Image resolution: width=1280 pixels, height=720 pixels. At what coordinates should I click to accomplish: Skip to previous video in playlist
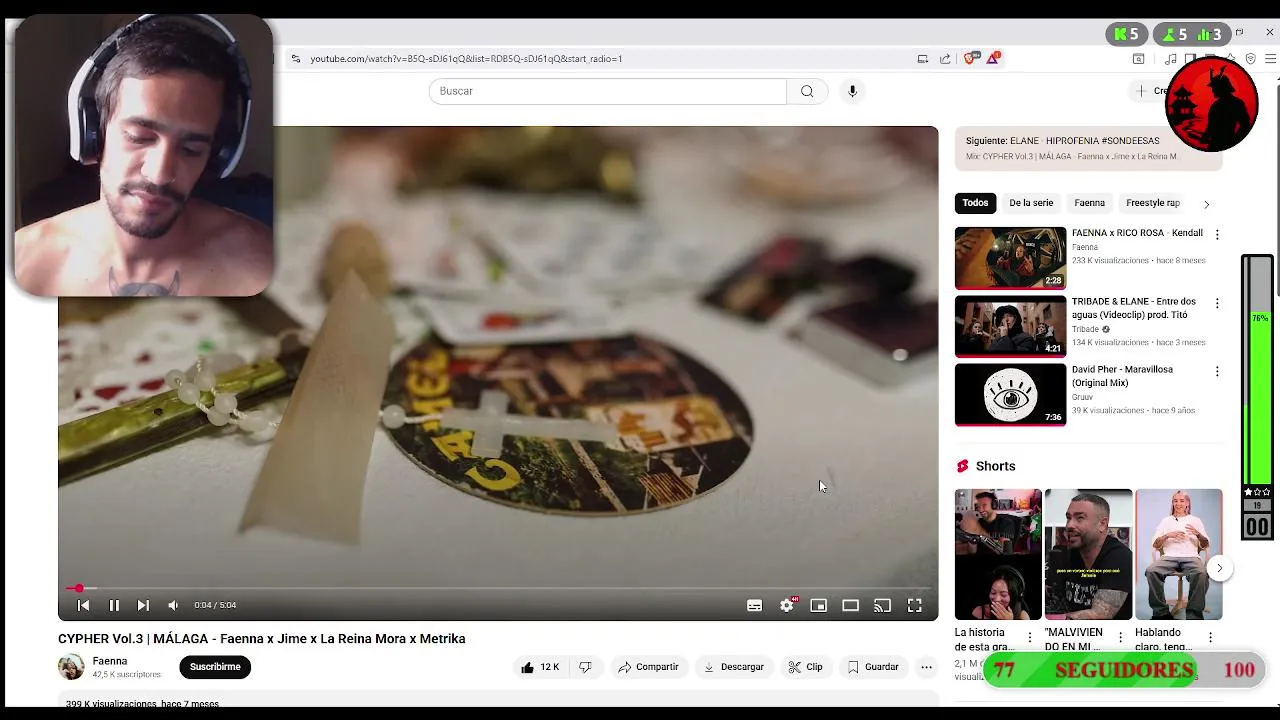(84, 605)
